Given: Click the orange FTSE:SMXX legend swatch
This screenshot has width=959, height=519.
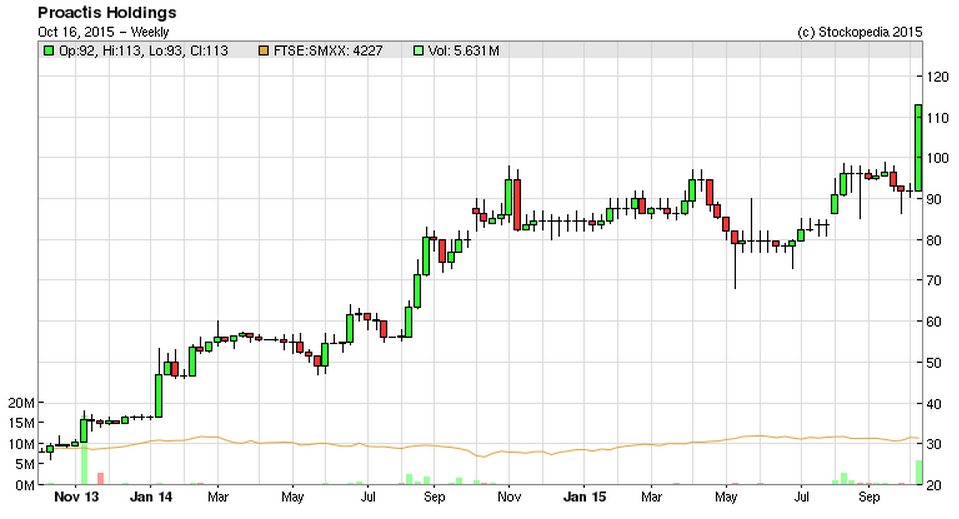Looking at the screenshot, I should point(264,51).
